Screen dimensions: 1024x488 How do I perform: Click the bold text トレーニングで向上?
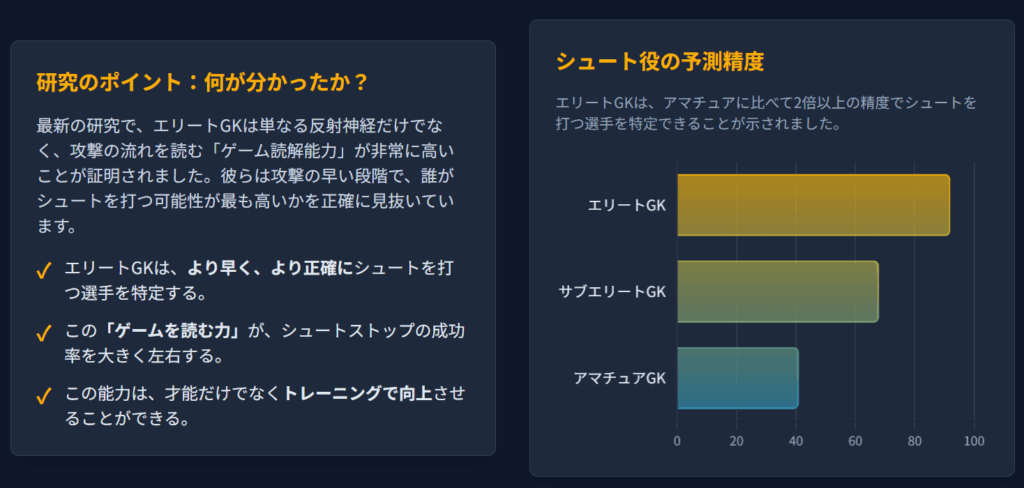point(358,393)
